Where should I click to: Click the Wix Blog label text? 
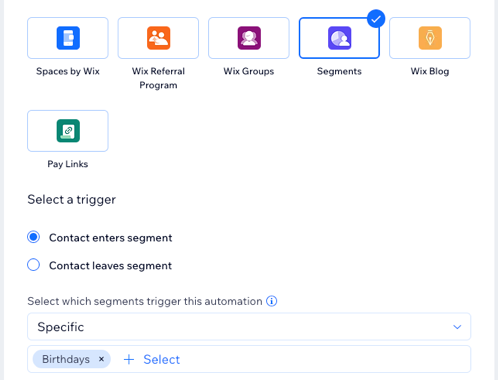[430, 71]
